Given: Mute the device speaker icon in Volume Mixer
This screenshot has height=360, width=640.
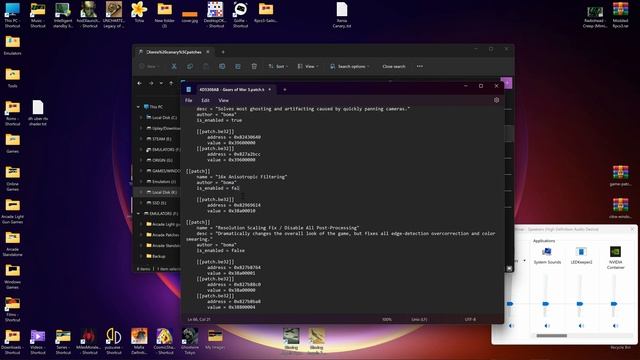Looking at the screenshot, I should click(x=511, y=326).
